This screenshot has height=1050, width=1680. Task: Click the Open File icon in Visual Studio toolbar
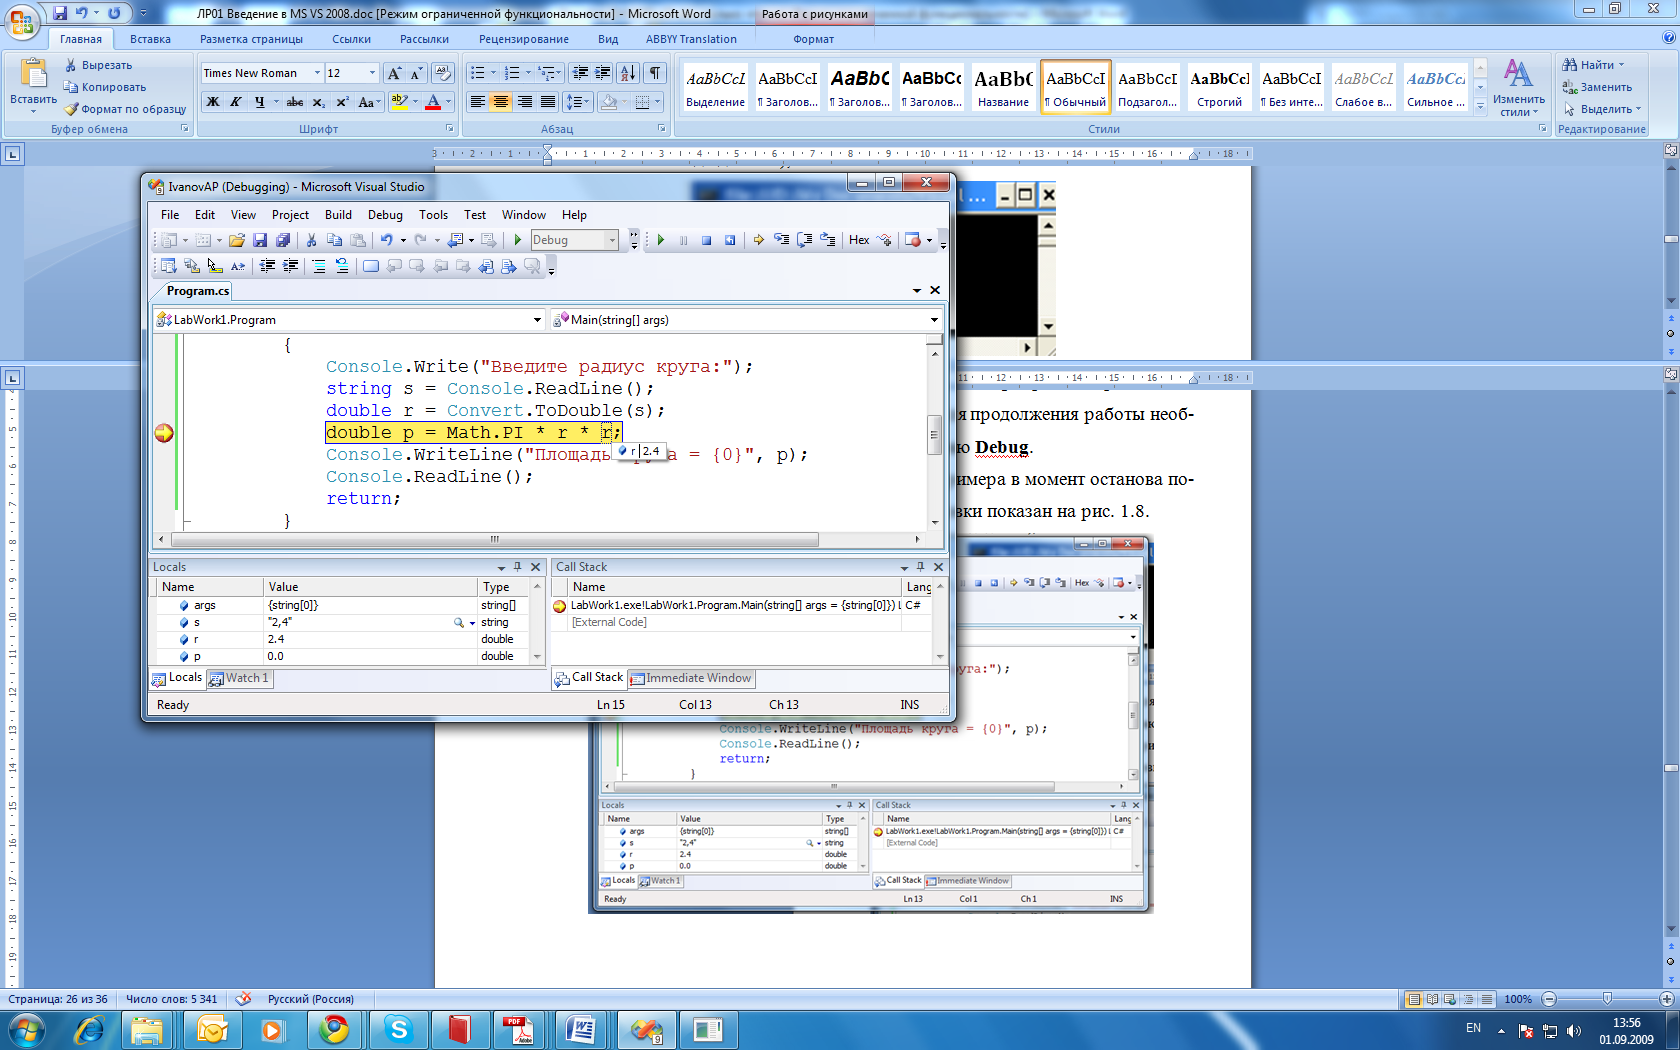coord(236,240)
